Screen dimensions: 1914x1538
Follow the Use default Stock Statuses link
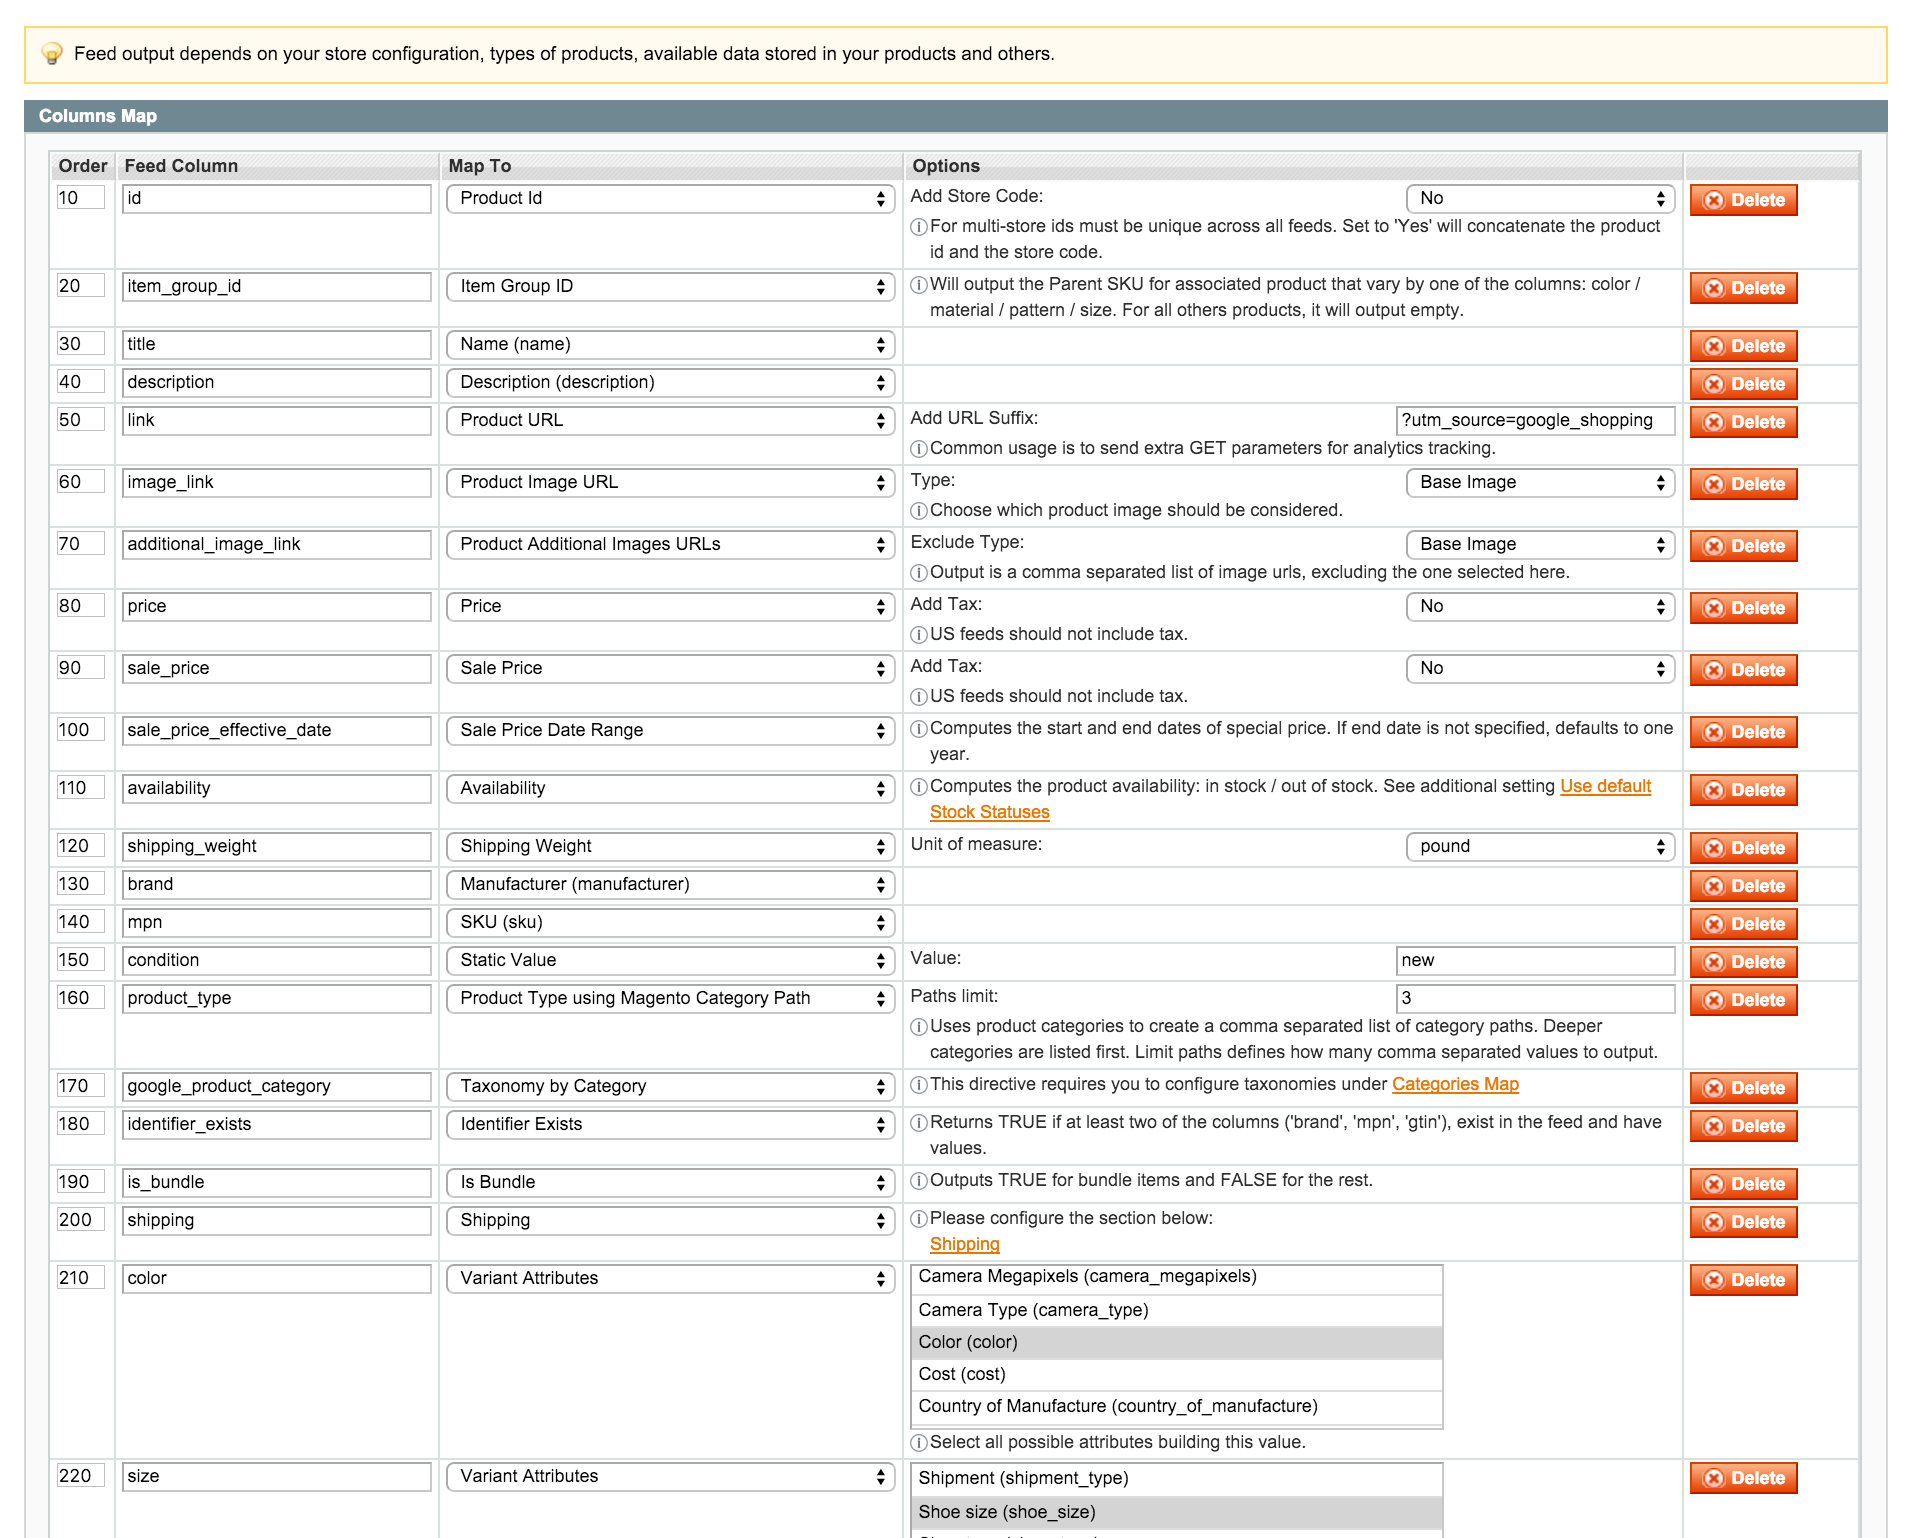(x=1290, y=799)
